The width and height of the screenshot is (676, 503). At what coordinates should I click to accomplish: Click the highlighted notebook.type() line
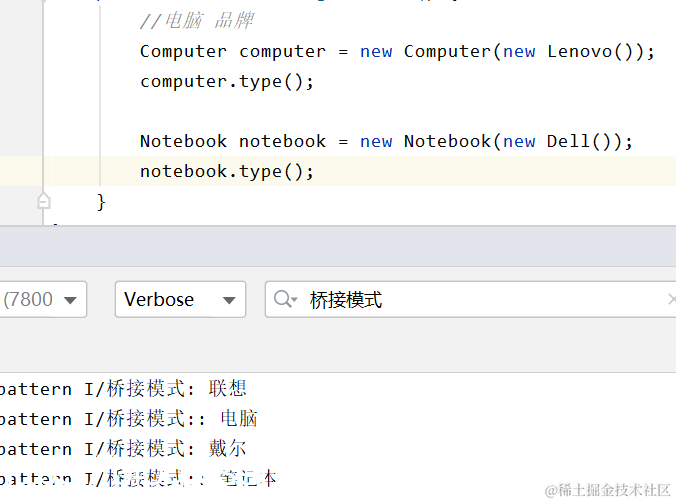tap(227, 172)
